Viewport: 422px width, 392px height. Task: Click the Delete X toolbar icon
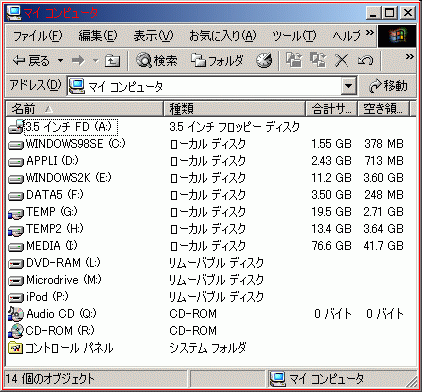pos(341,61)
